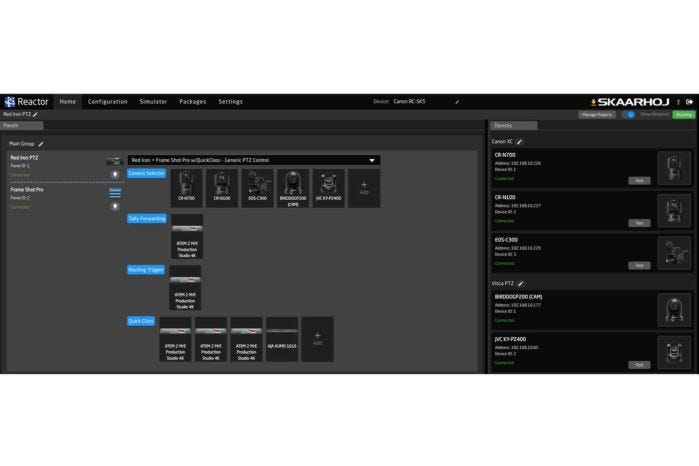699x466 pixels.
Task: Click the Canon XC group heading
Action: 502,142
